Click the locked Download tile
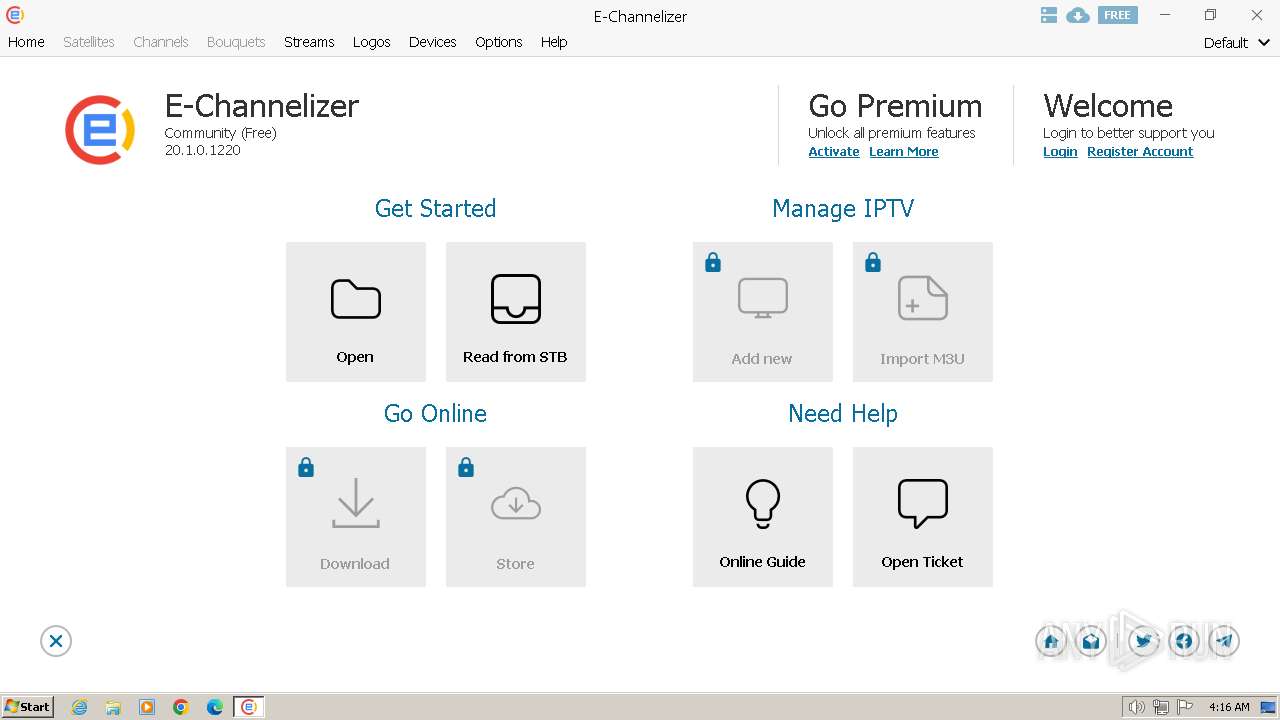This screenshot has width=1280, height=720. click(355, 517)
